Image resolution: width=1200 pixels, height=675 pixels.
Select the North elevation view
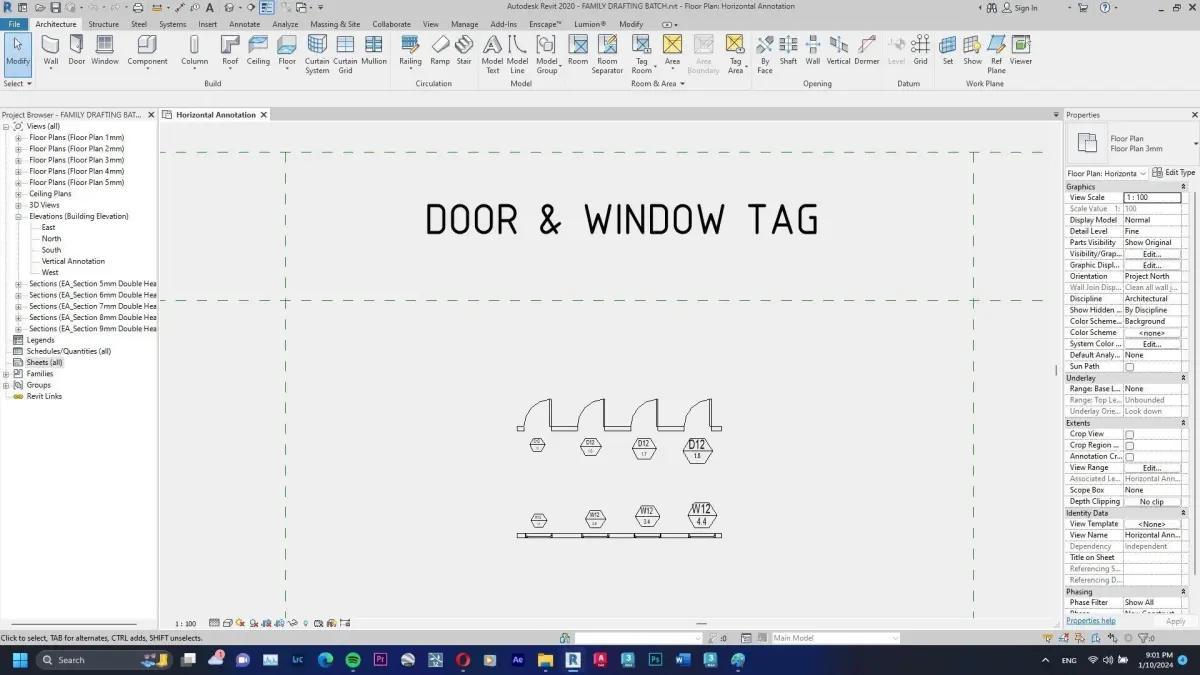(51, 239)
